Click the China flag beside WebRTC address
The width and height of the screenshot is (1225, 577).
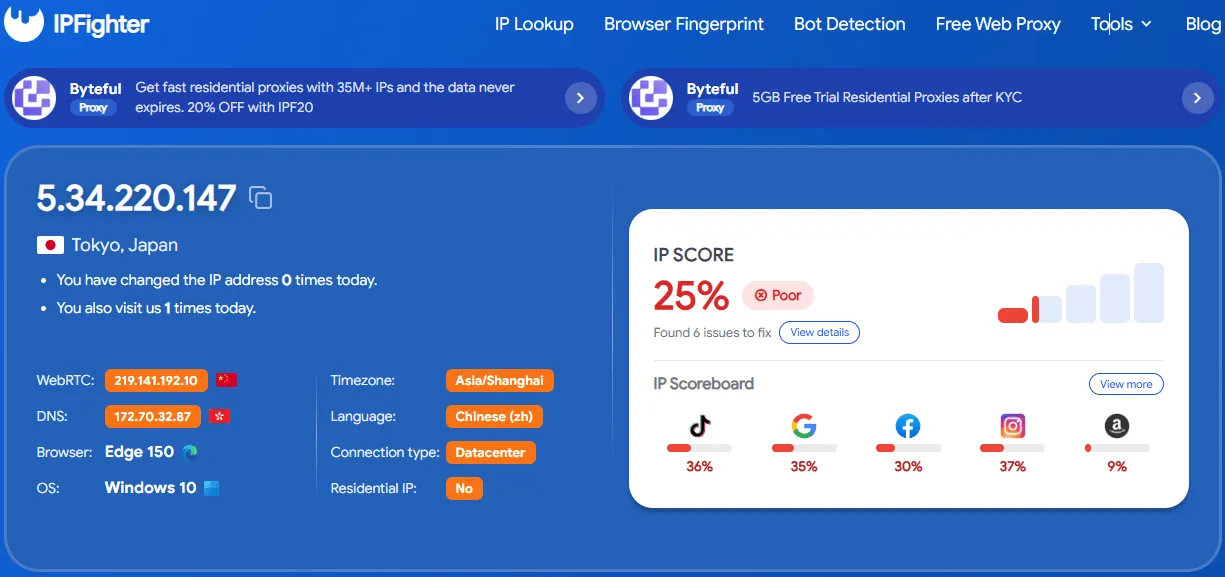tap(226, 380)
